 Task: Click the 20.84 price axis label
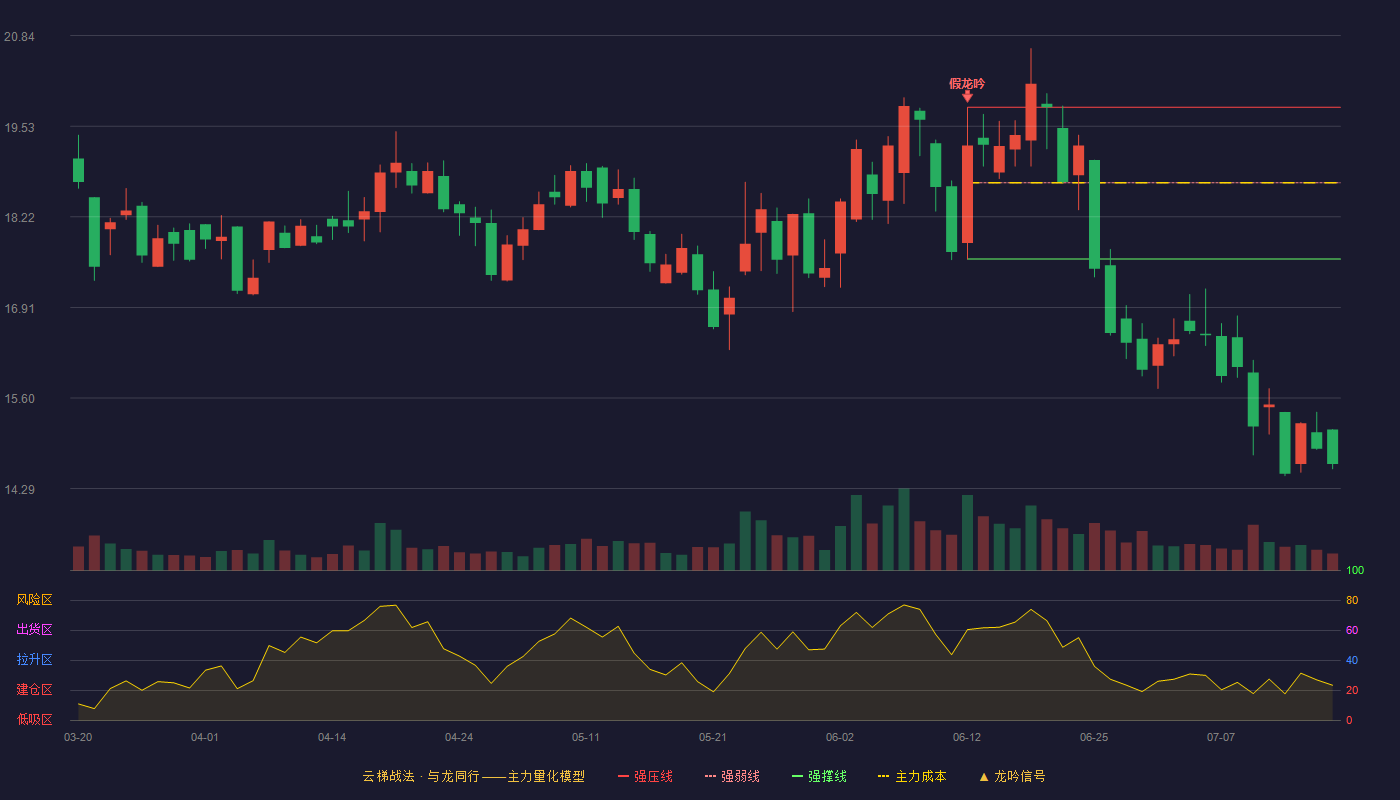pyautogui.click(x=19, y=37)
